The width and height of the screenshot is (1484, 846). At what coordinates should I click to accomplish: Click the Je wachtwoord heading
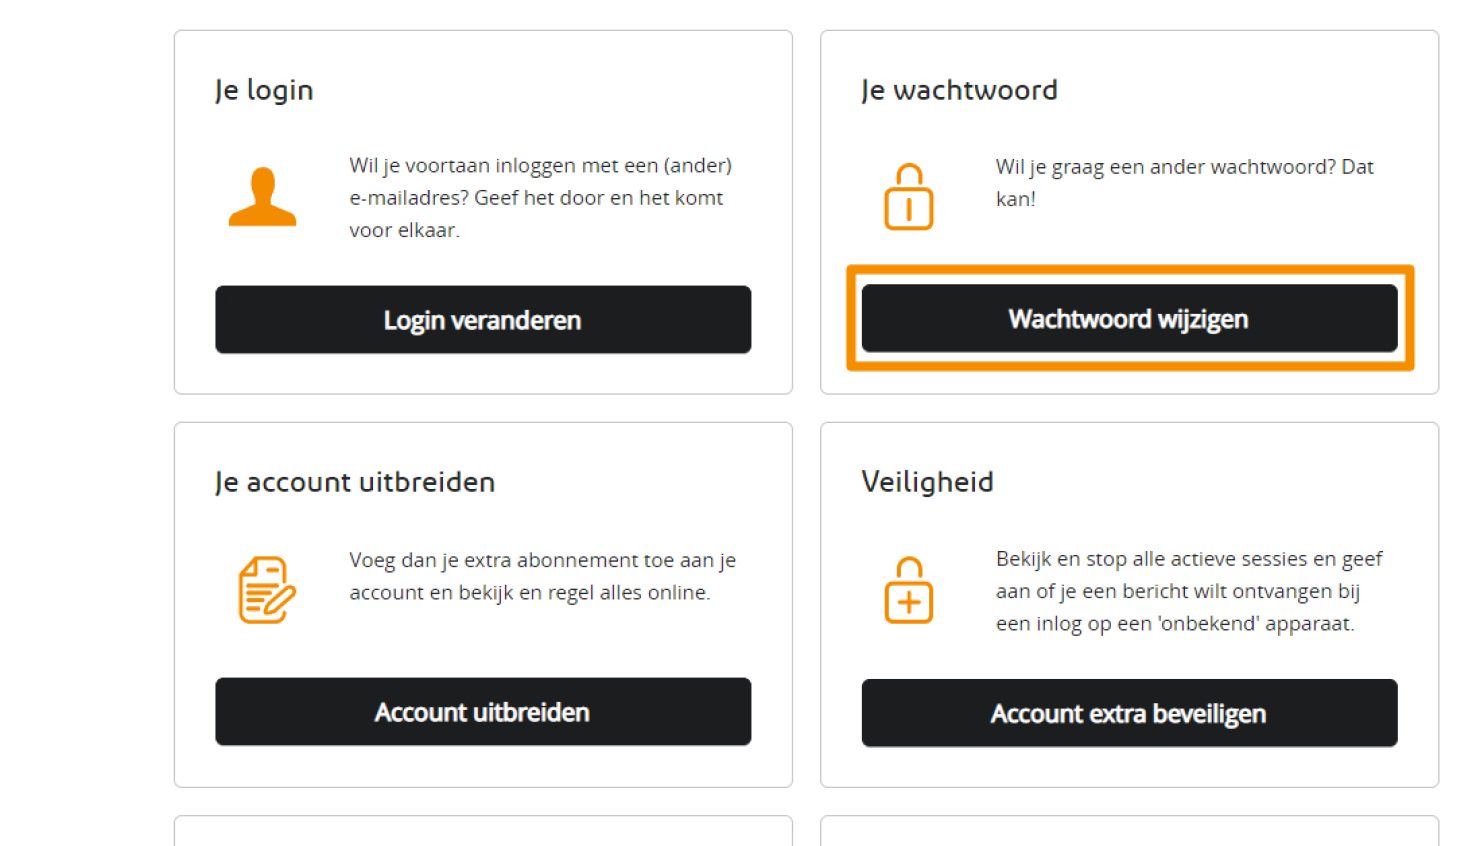point(959,89)
